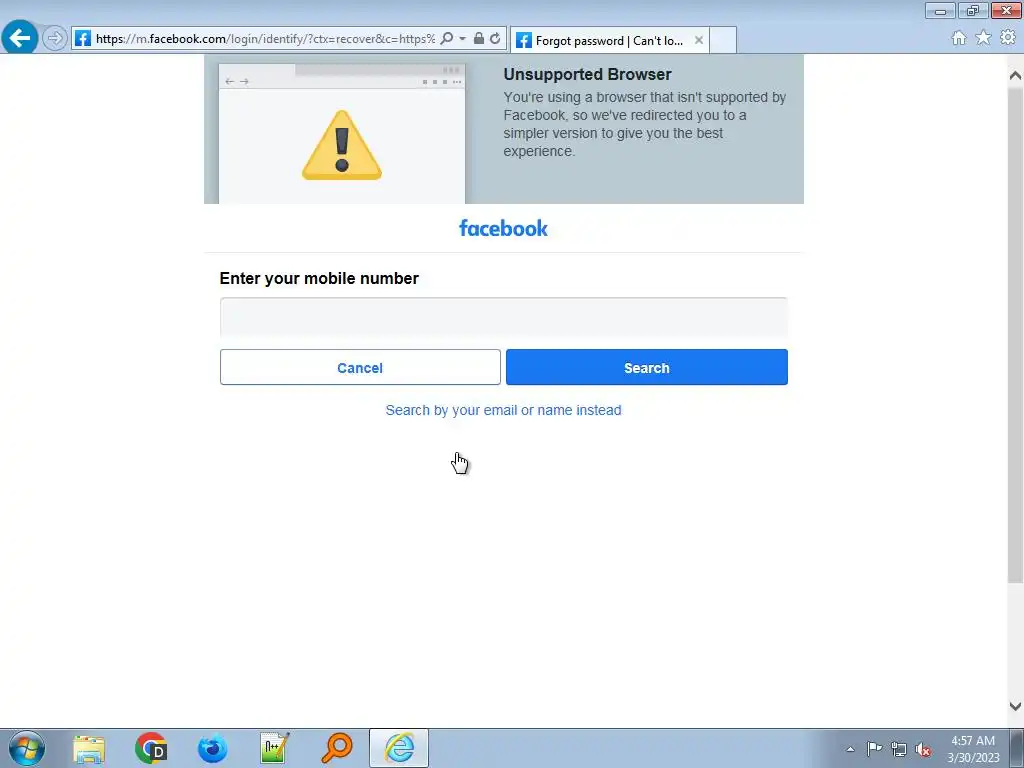Close the Forgot password tab

point(699,40)
